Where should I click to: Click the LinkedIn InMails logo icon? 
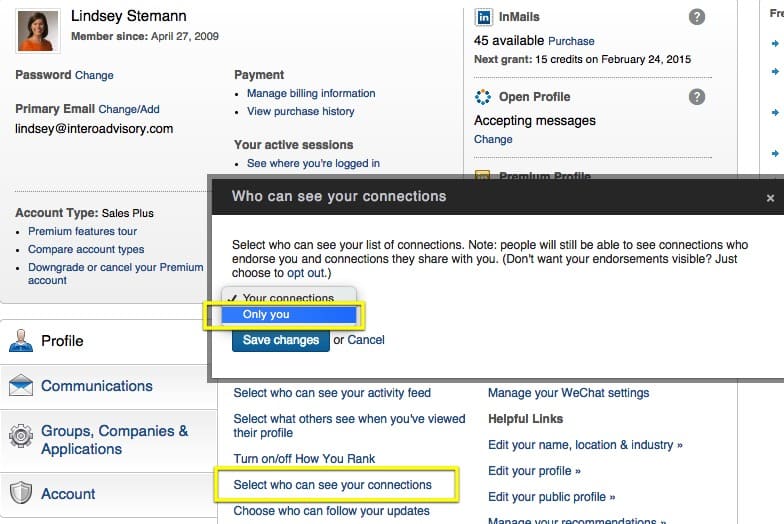click(484, 17)
